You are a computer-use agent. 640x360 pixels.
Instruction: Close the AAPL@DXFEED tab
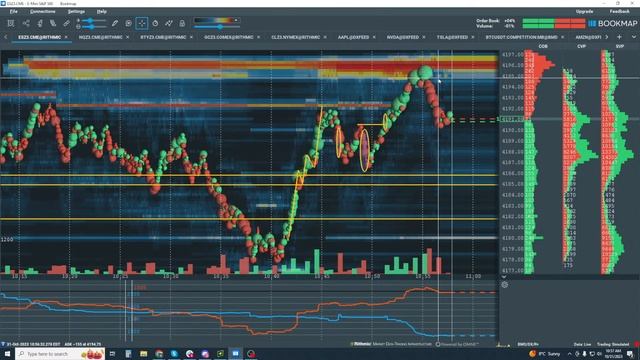[374, 37]
